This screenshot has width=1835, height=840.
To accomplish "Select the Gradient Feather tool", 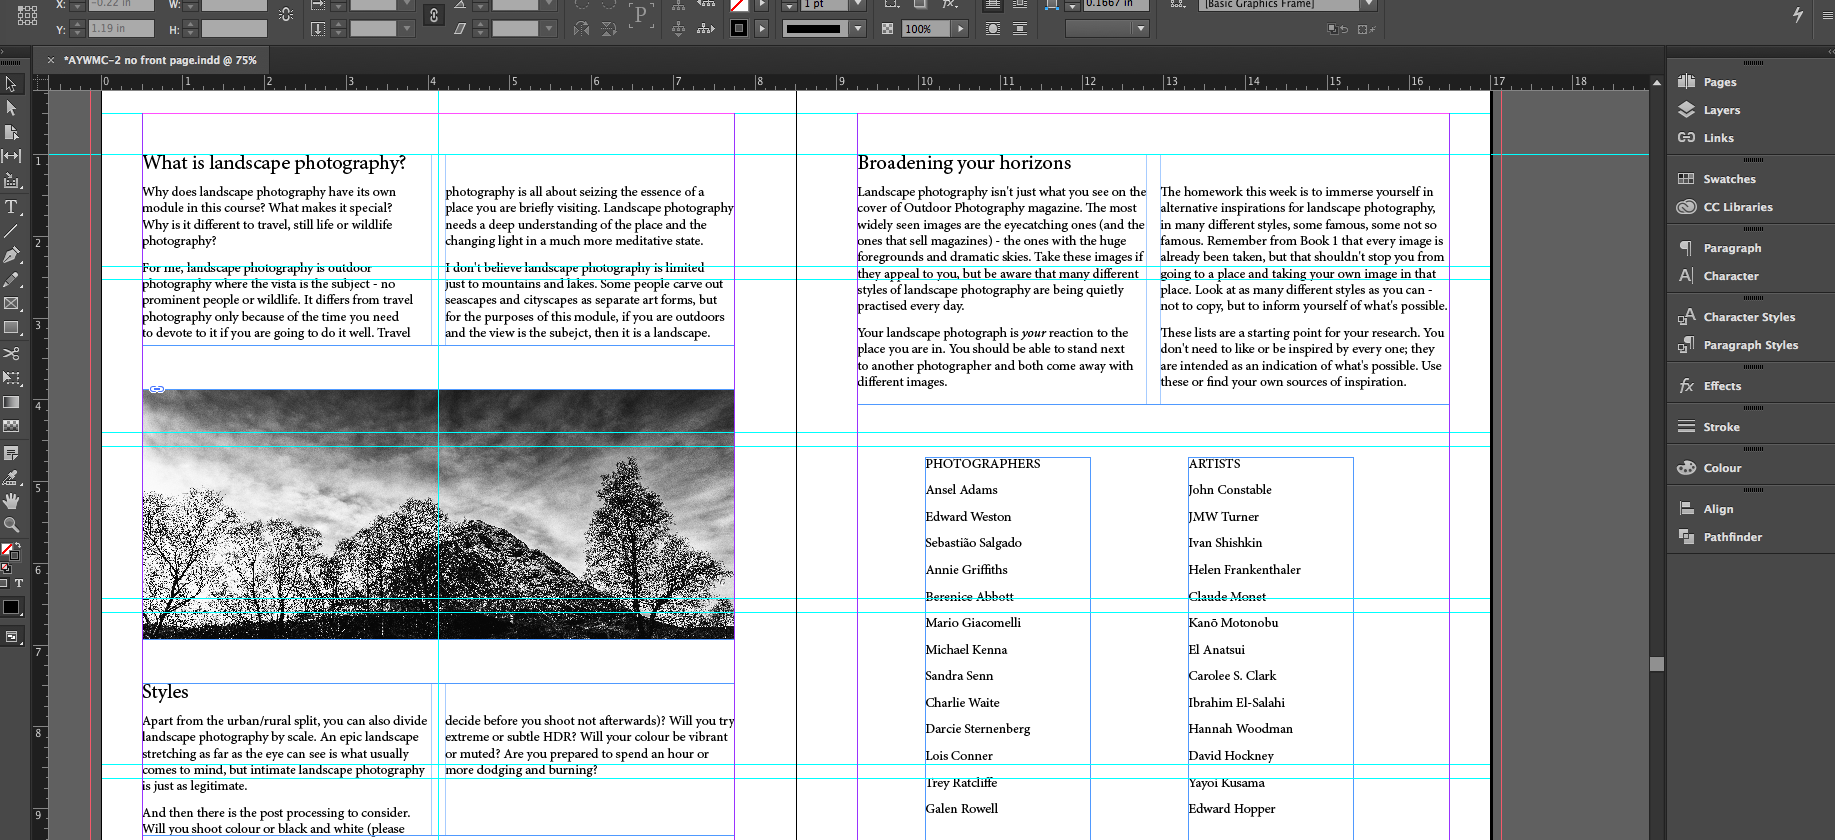I will (11, 426).
